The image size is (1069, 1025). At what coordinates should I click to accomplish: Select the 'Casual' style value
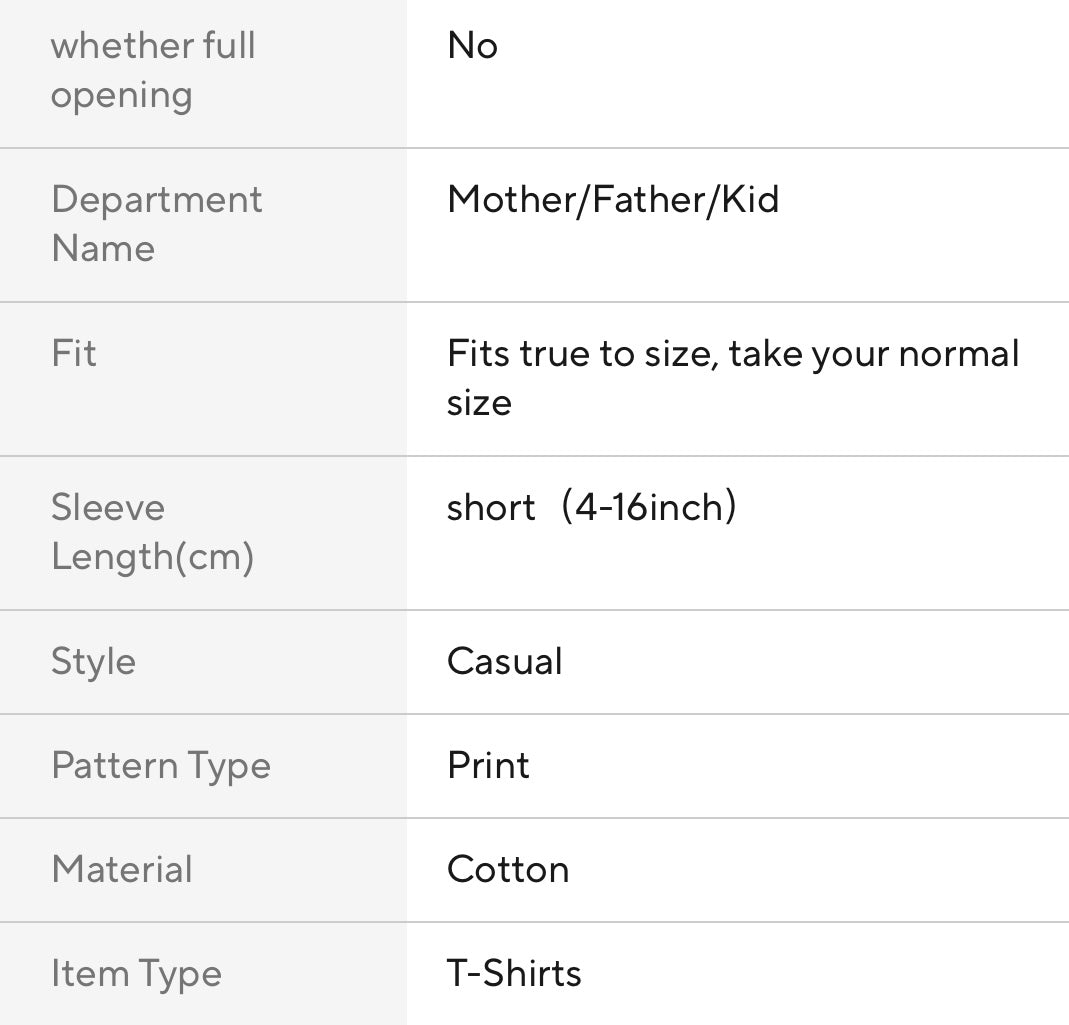pos(505,662)
